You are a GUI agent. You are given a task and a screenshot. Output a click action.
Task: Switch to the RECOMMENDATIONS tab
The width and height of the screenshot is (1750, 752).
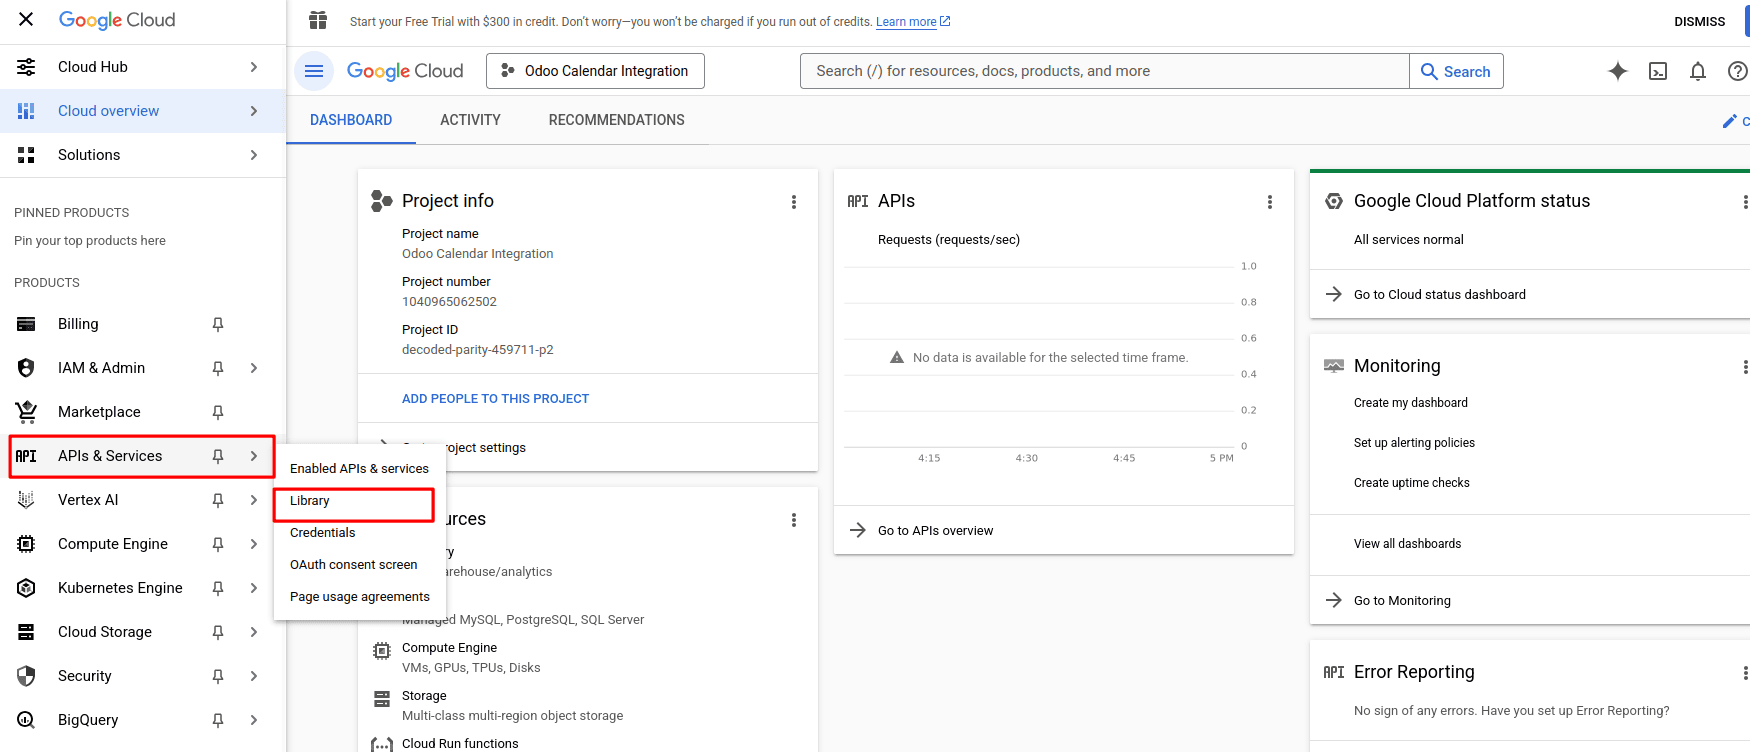pyautogui.click(x=617, y=120)
